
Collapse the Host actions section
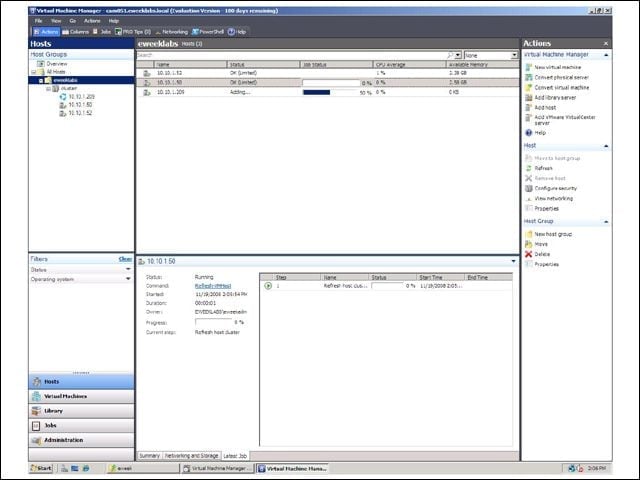[x=606, y=146]
